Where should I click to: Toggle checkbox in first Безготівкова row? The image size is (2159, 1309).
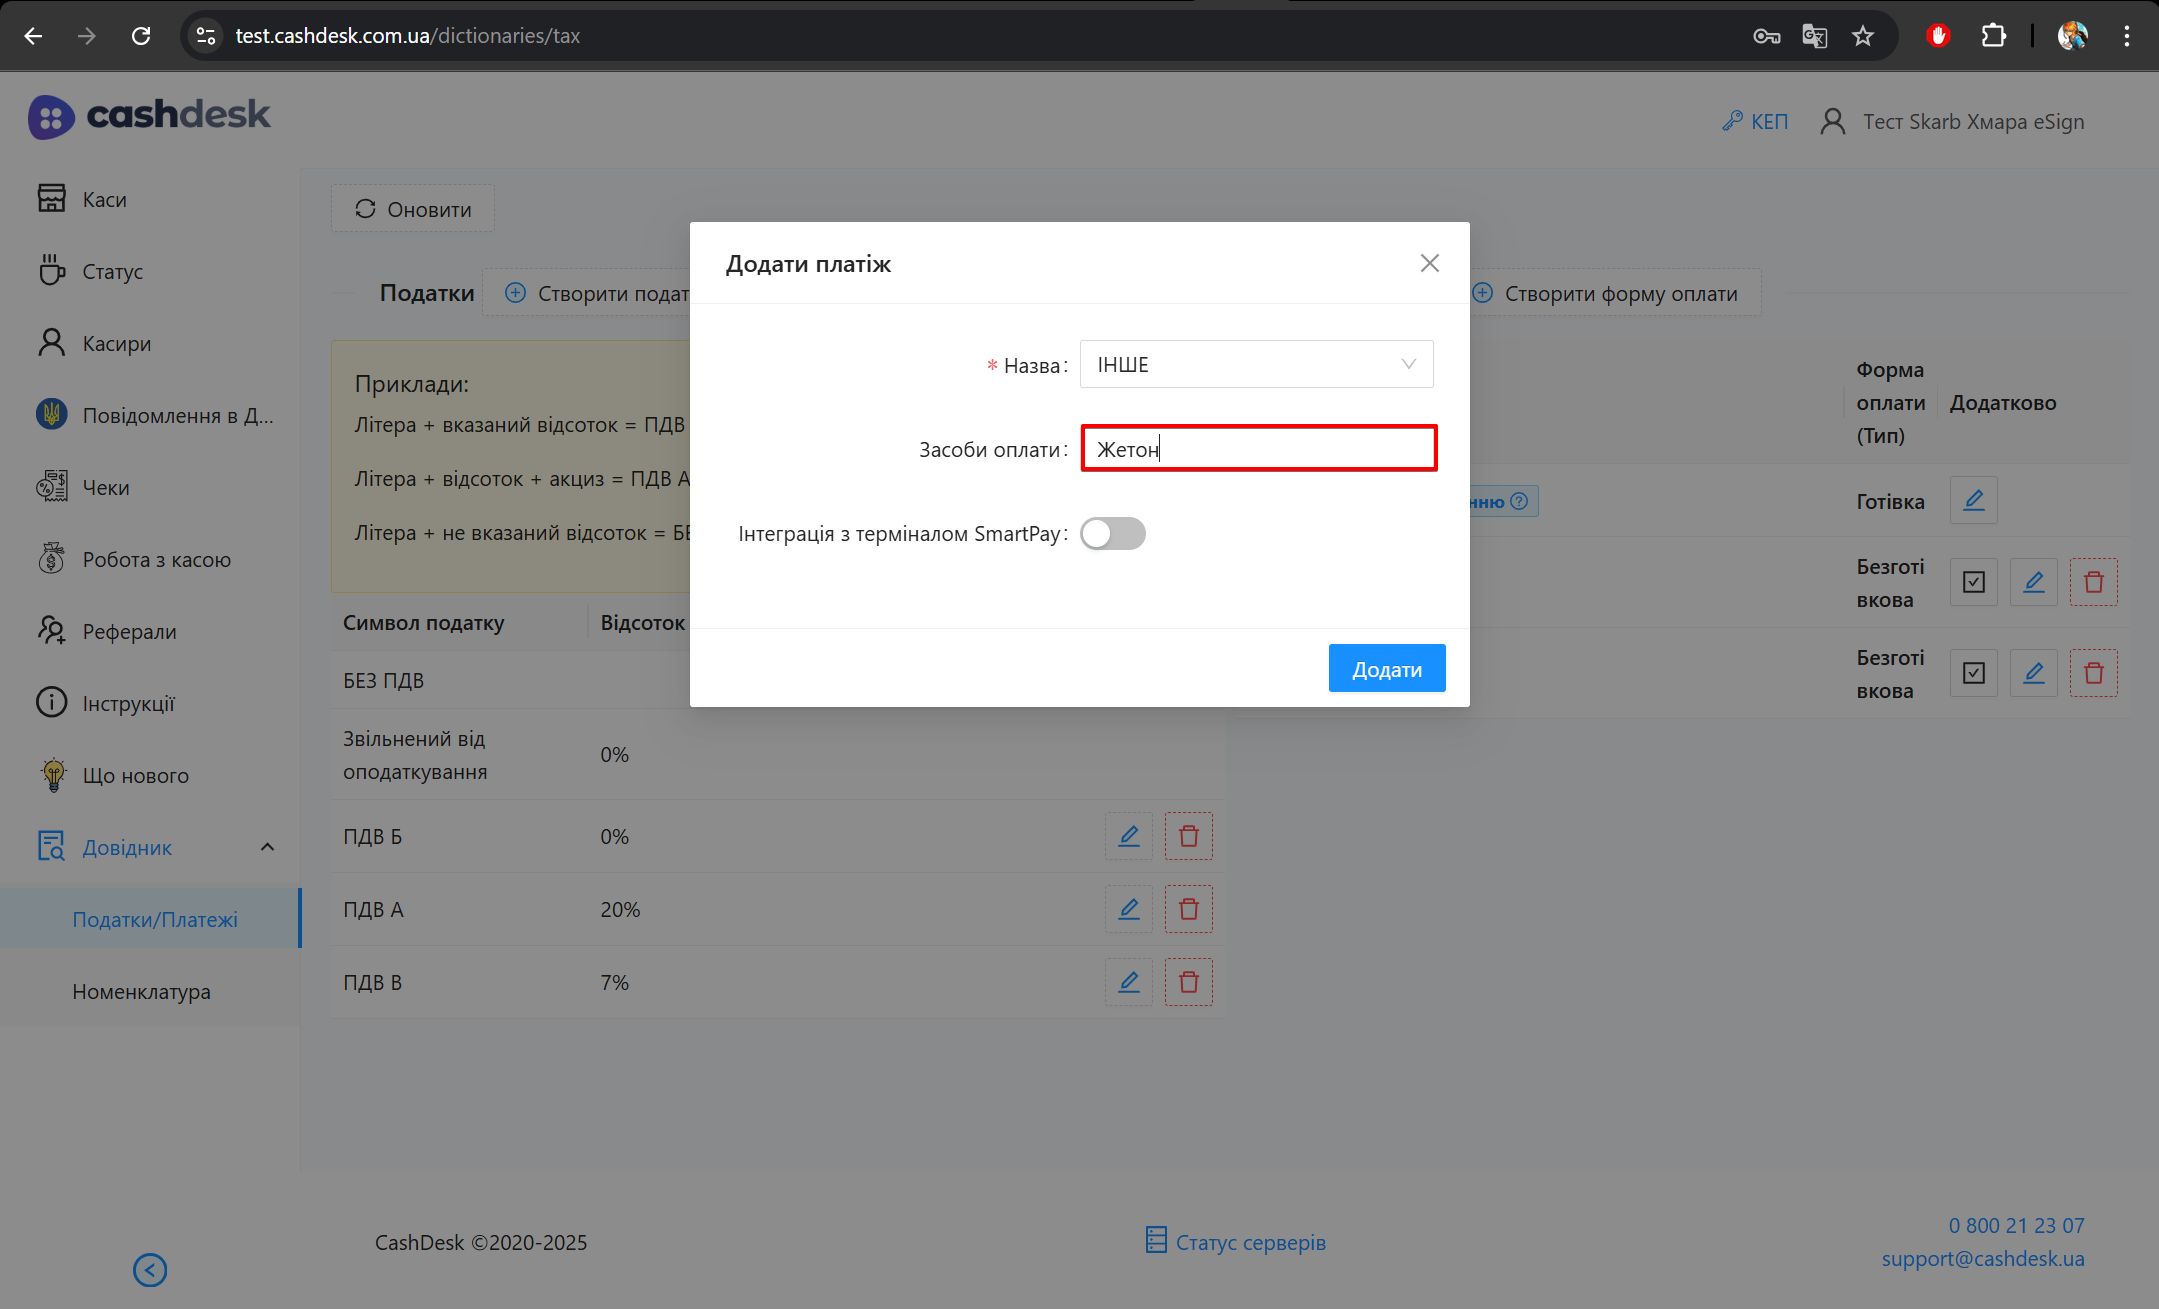tap(1973, 582)
